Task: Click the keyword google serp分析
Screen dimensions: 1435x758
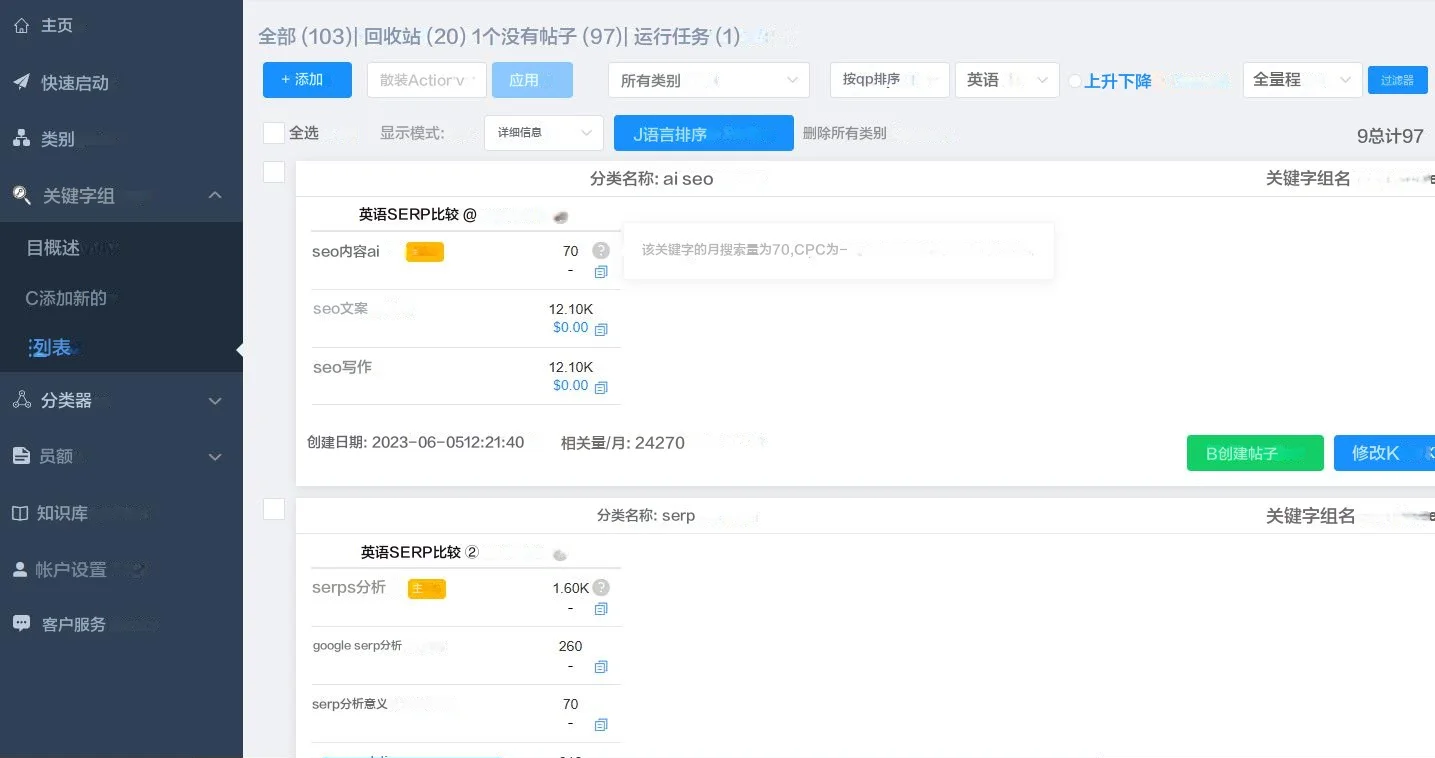Action: (357, 645)
